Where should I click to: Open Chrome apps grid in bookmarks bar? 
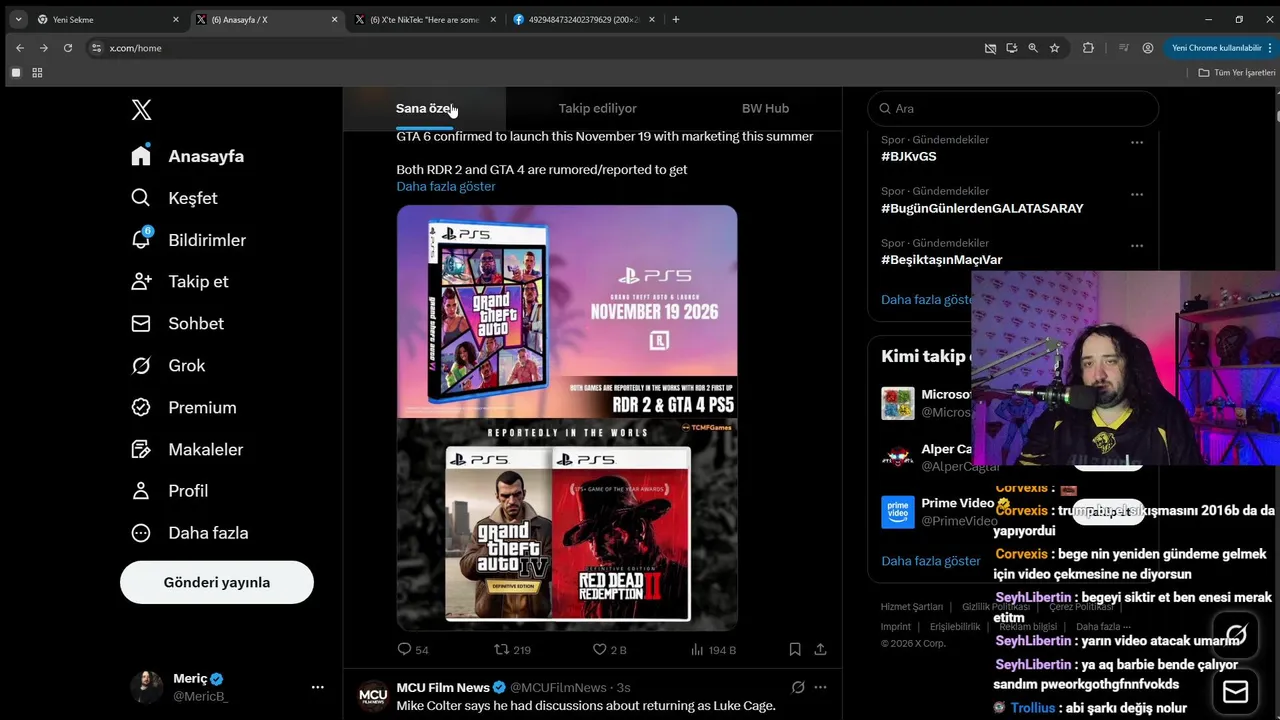[x=37, y=73]
